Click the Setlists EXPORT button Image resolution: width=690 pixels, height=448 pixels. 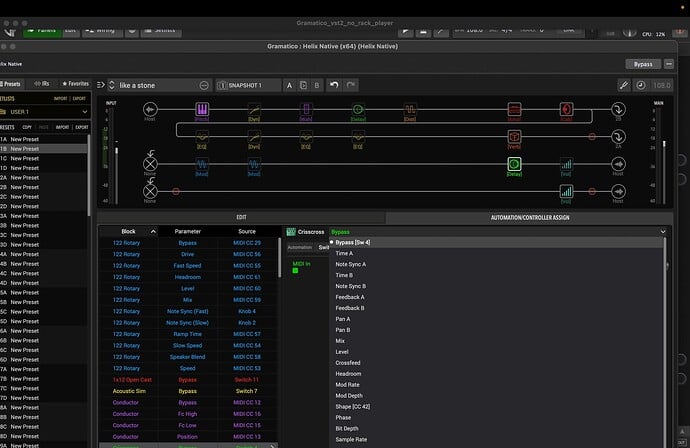[x=79, y=99]
